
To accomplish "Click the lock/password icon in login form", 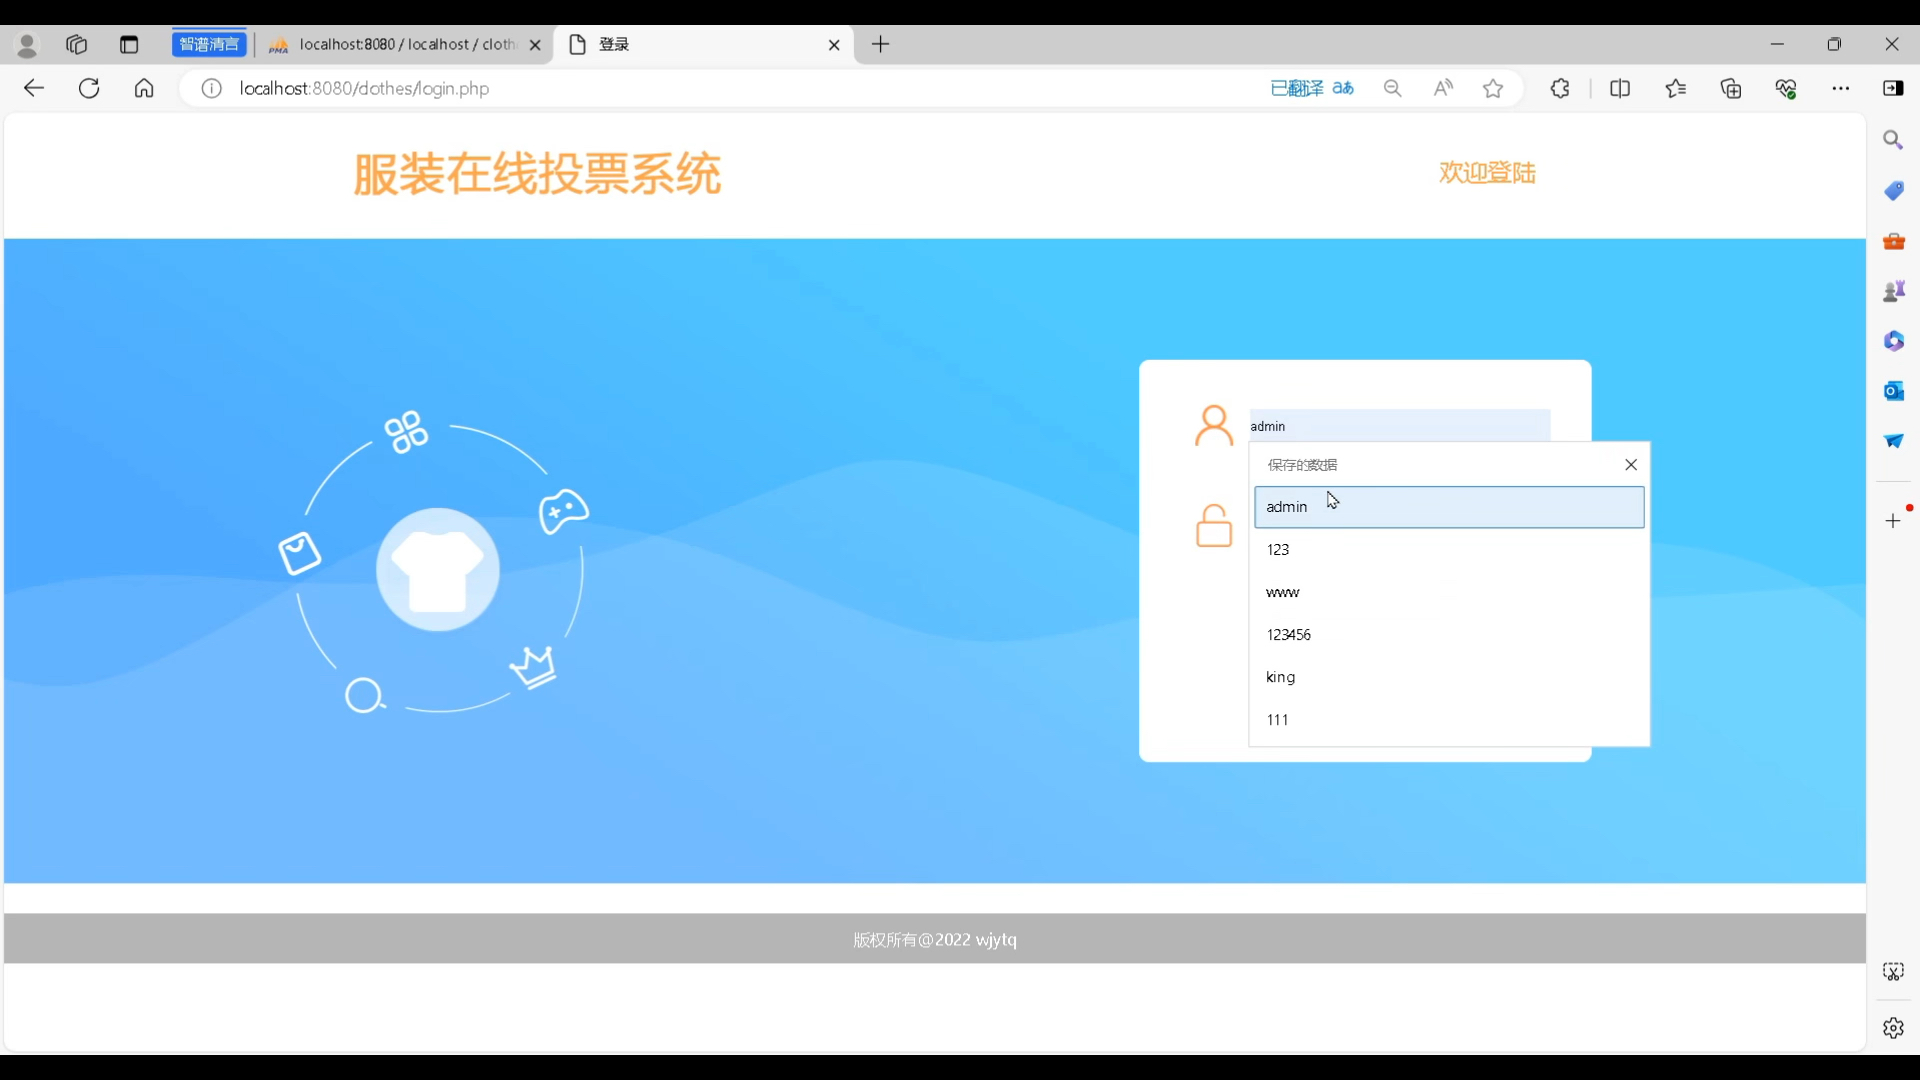I will click(x=1215, y=525).
